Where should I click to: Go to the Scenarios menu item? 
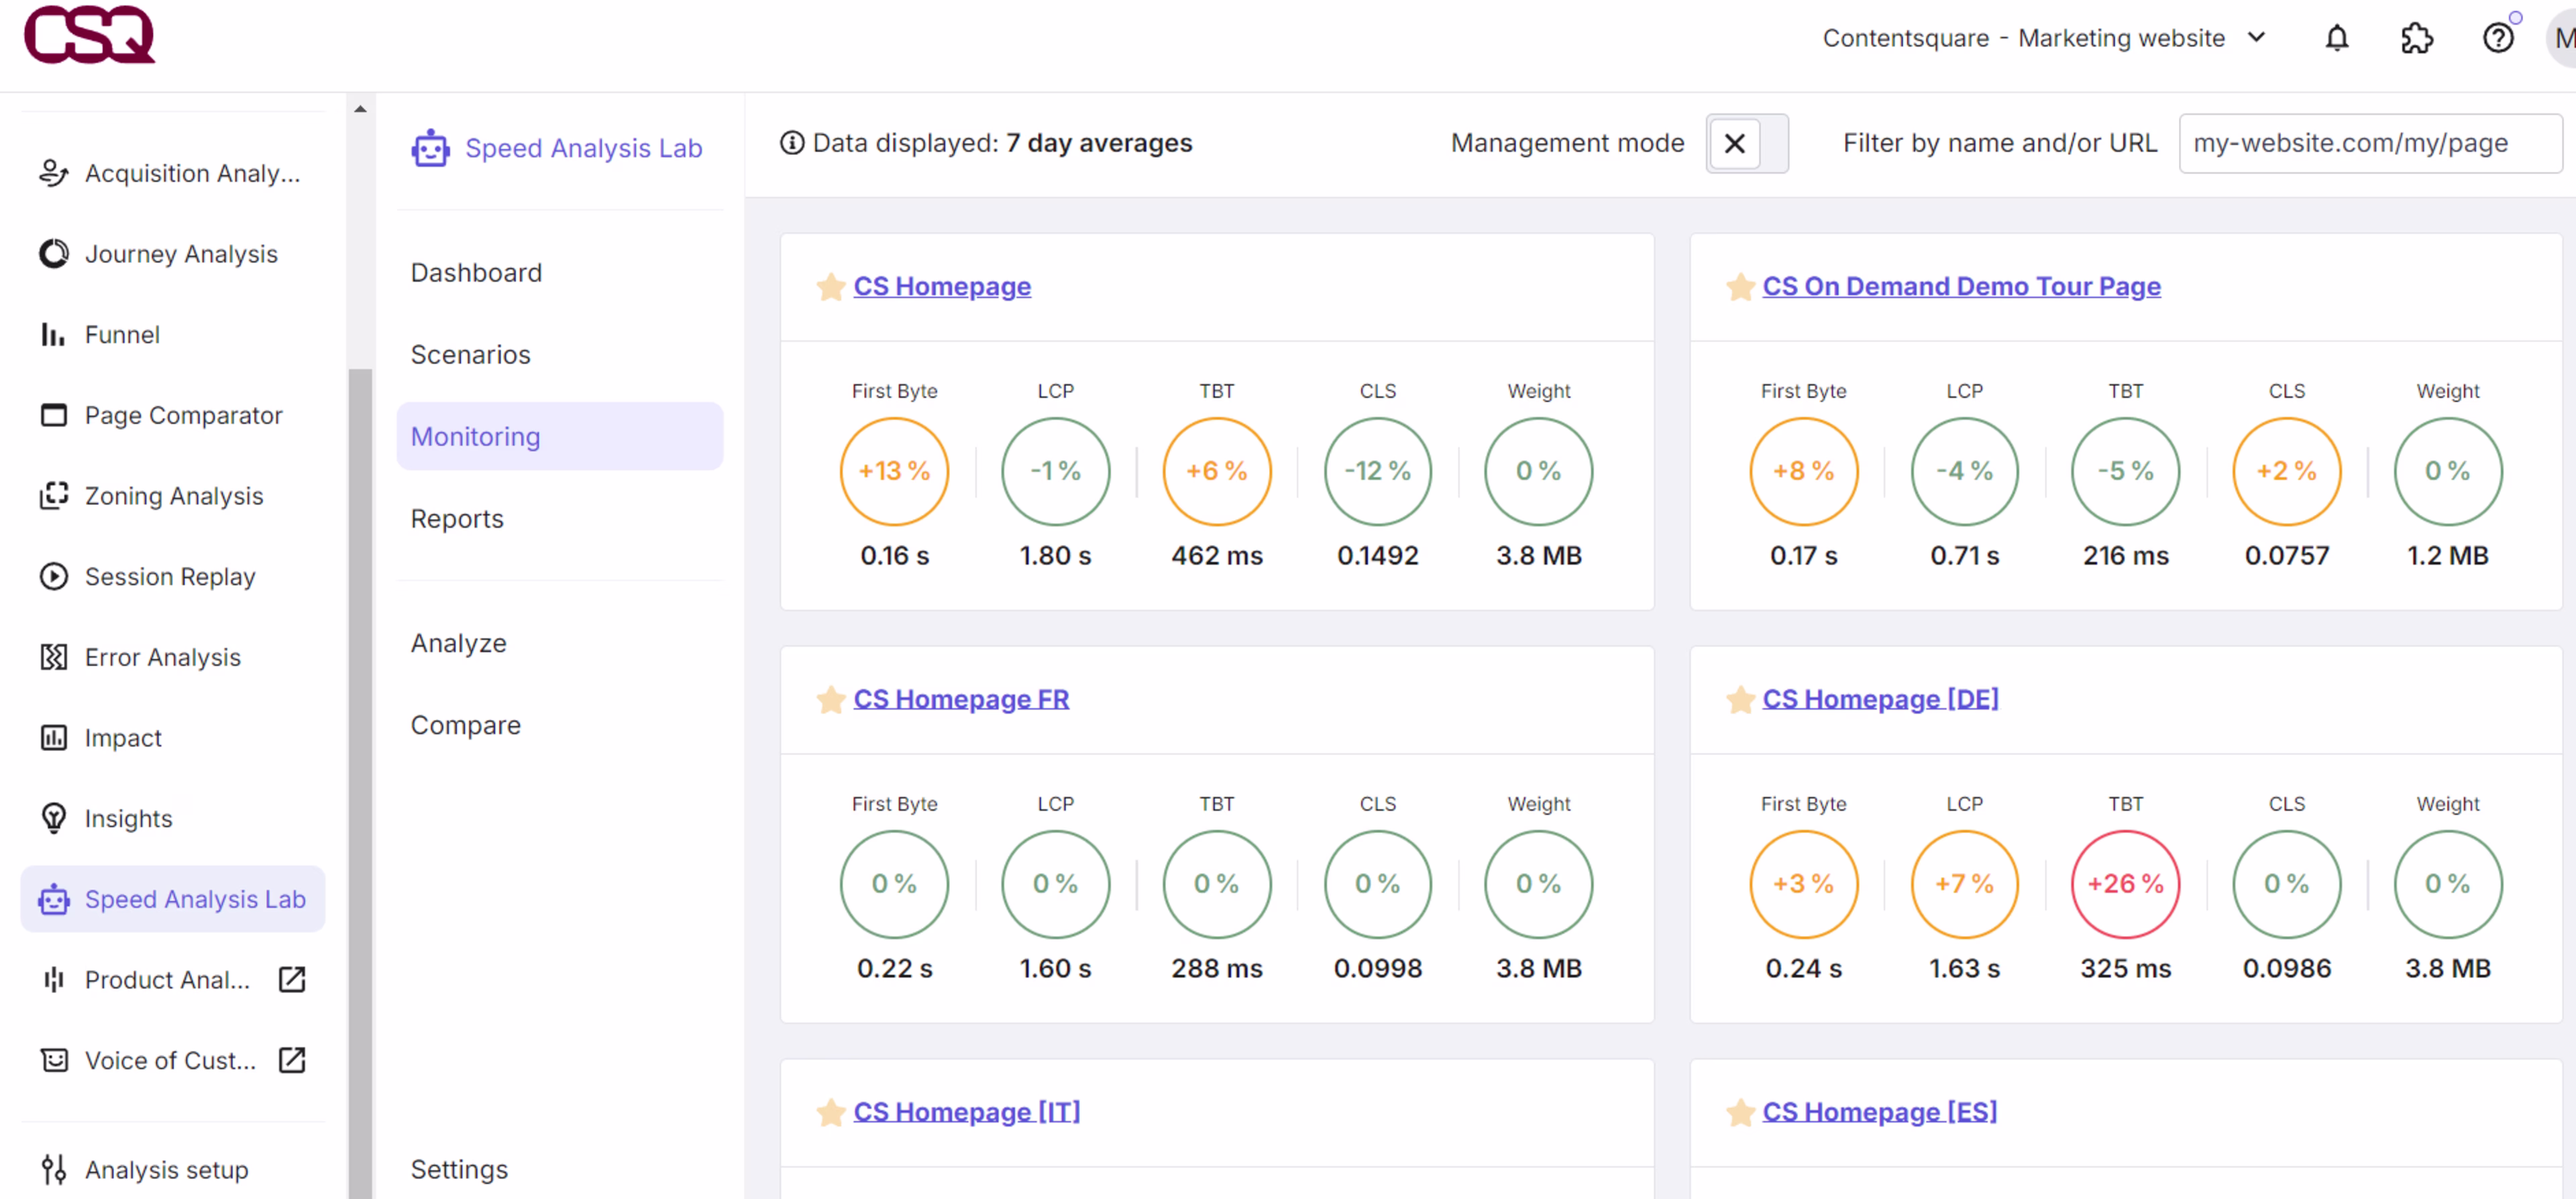pos(470,355)
